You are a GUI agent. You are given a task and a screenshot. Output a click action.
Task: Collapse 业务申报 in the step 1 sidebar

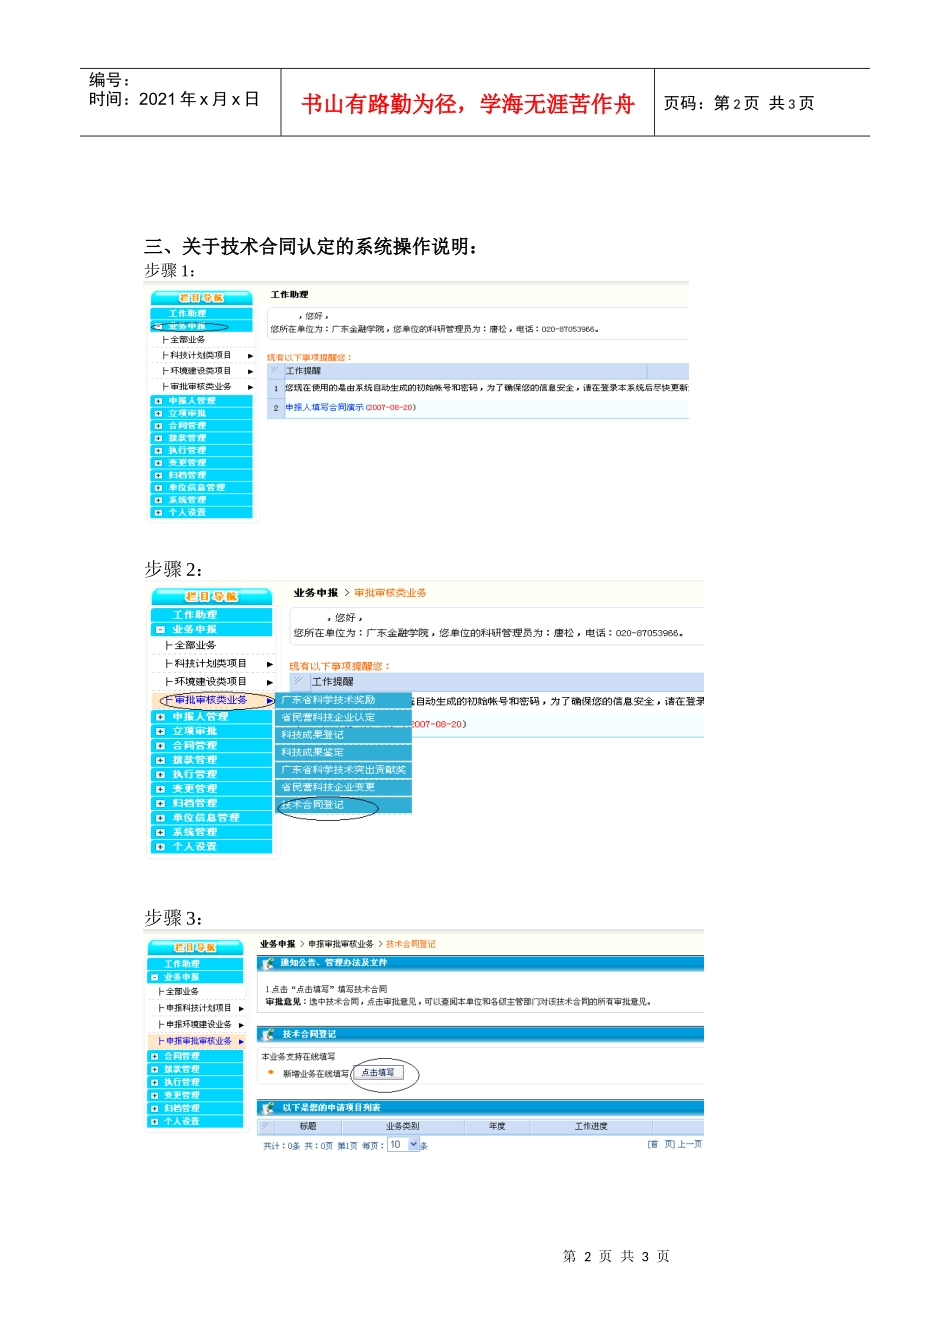pyautogui.click(x=157, y=326)
